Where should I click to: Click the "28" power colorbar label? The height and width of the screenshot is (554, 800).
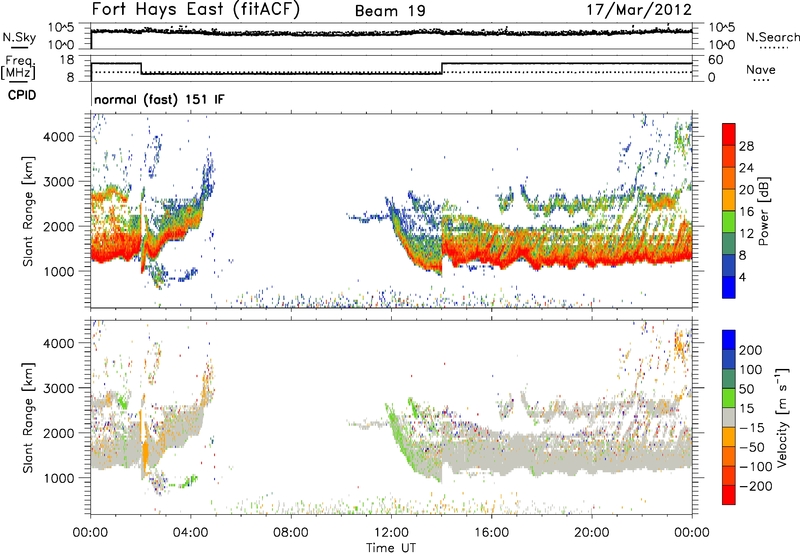(746, 146)
